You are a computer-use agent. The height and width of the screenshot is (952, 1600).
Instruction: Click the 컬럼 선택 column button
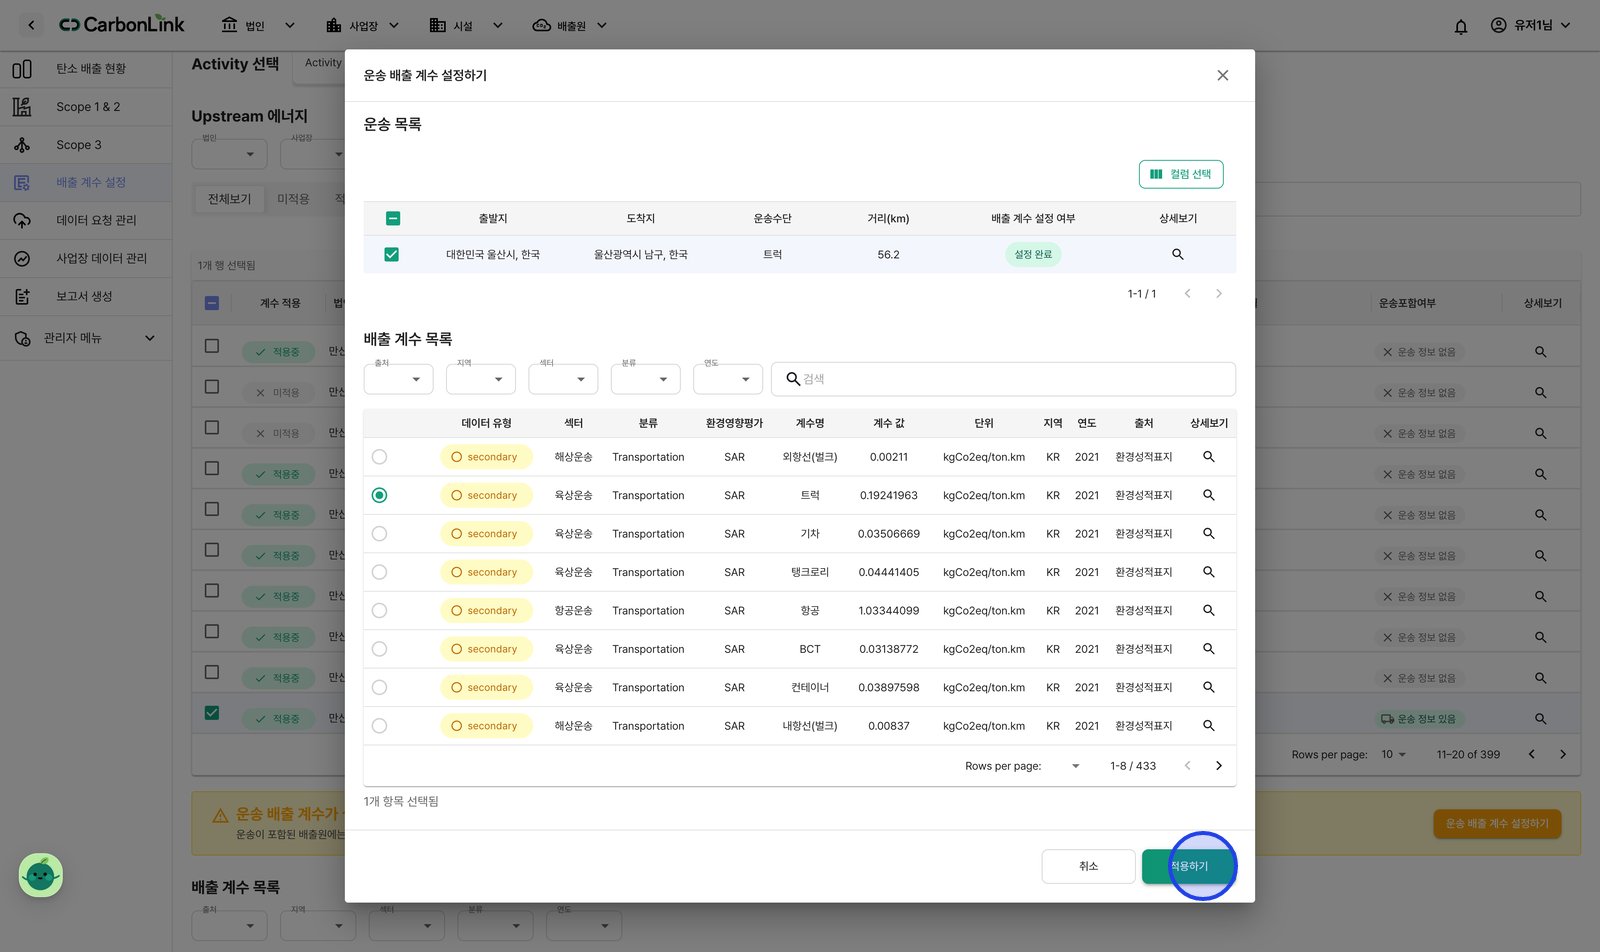[1181, 174]
